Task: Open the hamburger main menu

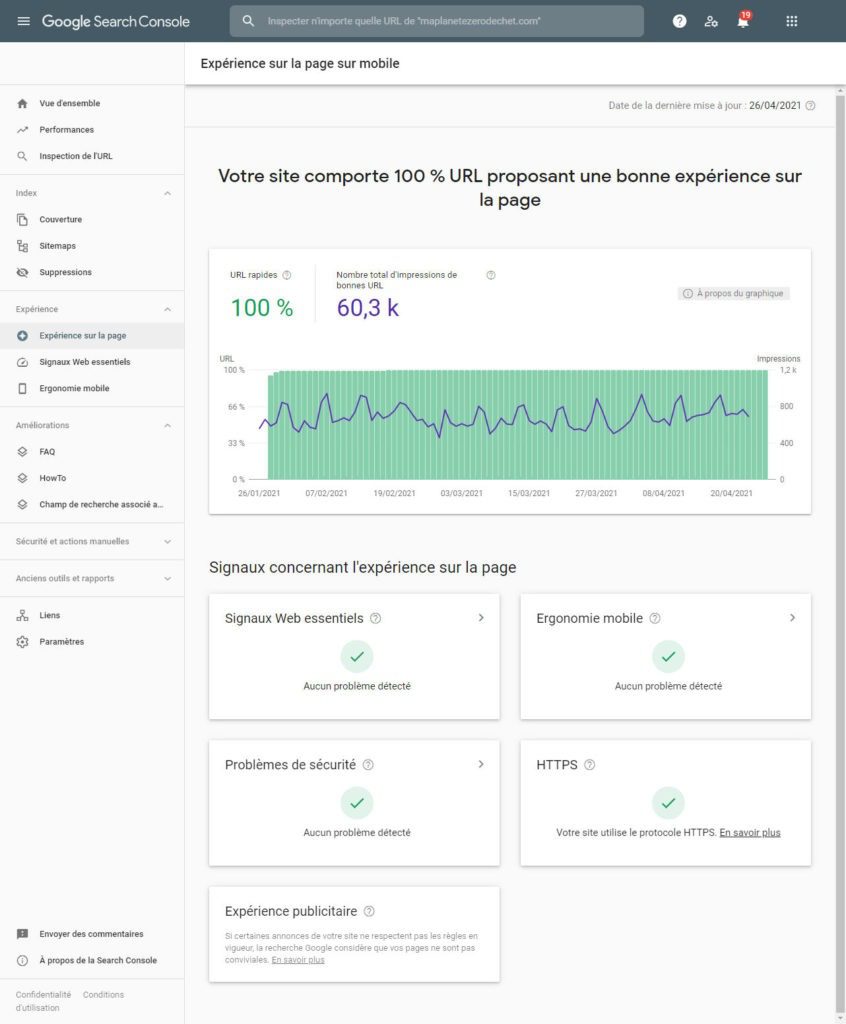Action: [24, 21]
